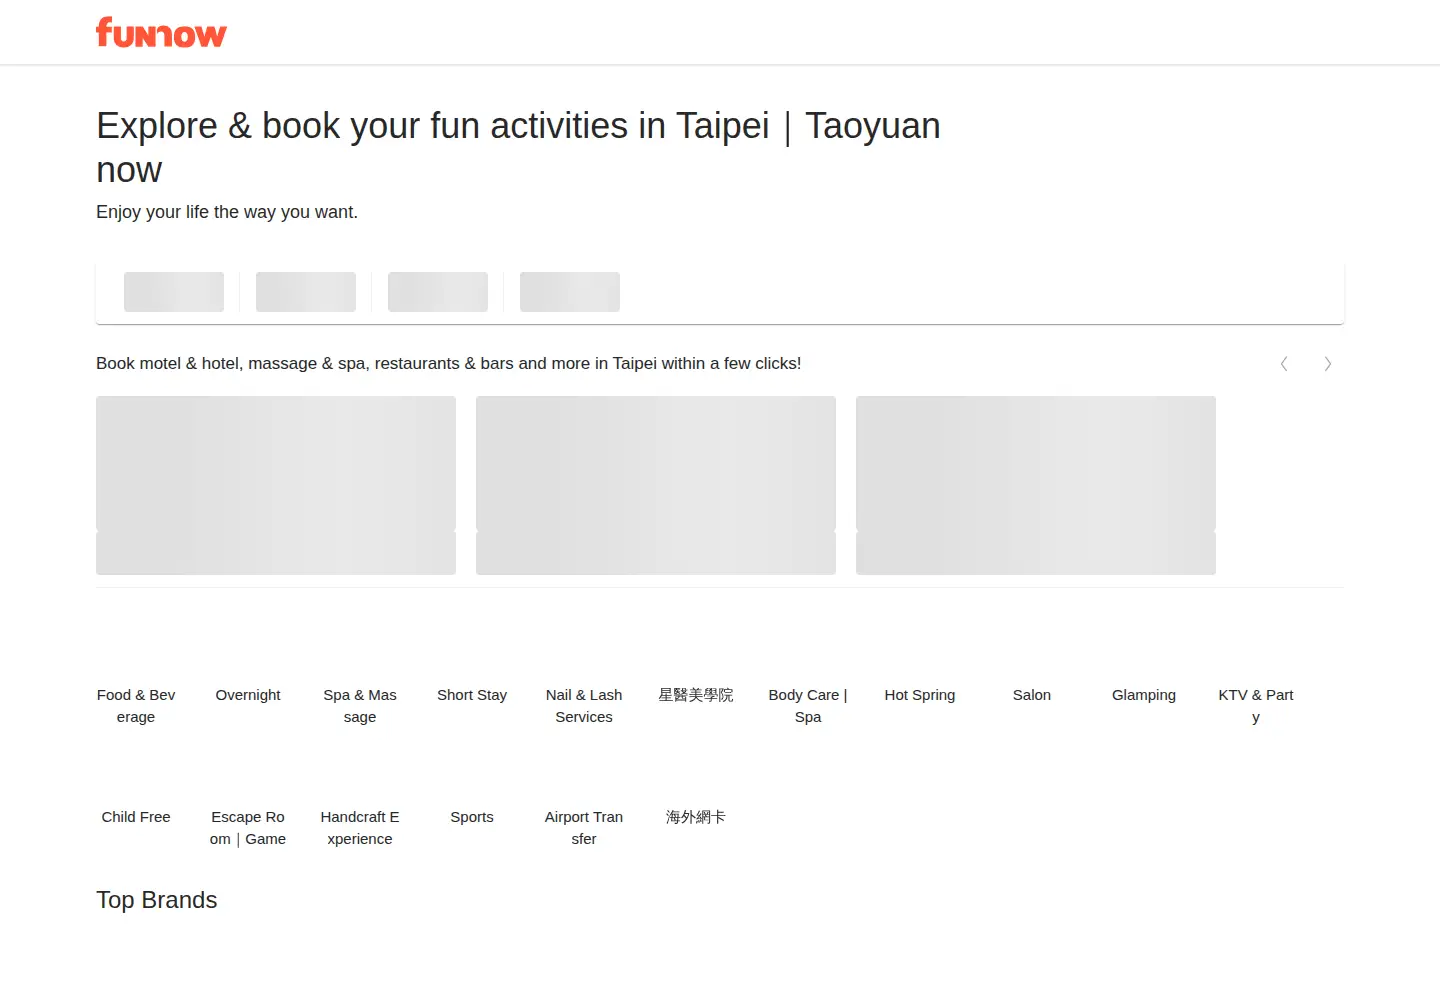Go to next carousel slide arrow
1440x1000 pixels.
click(1328, 364)
